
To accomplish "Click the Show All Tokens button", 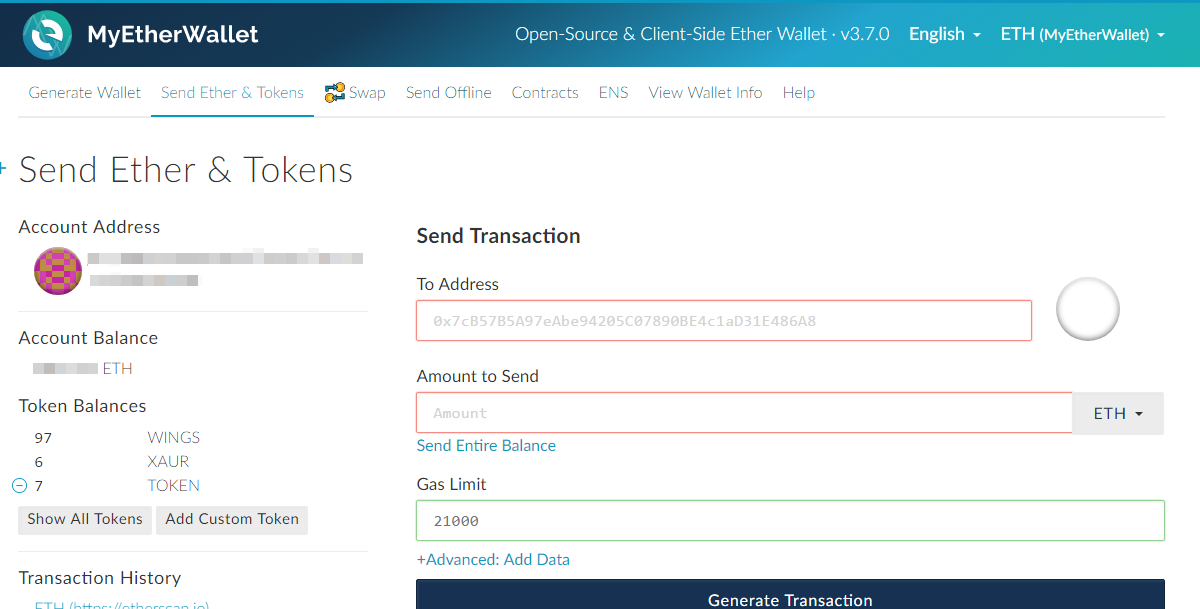I will point(85,519).
